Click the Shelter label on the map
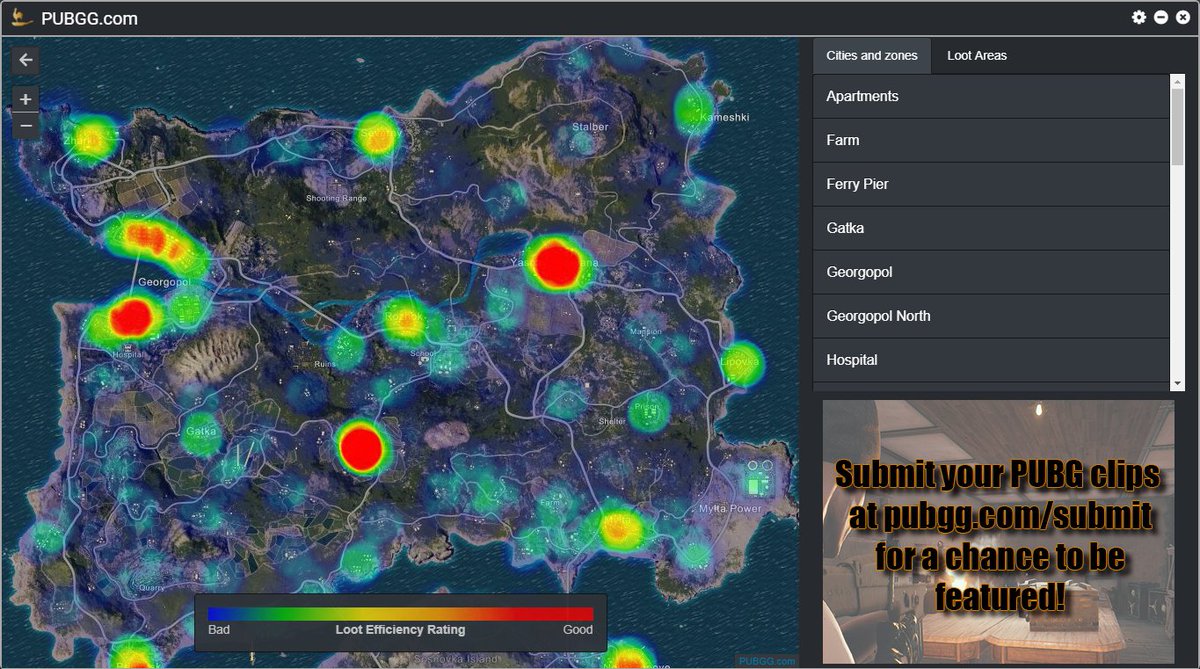1200x669 pixels. pos(613,421)
